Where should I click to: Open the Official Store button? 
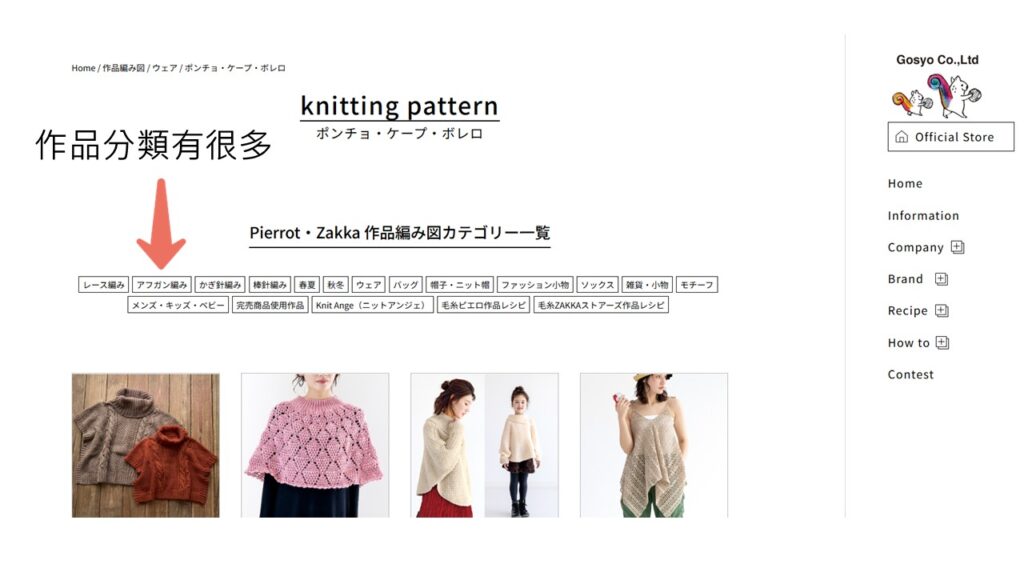(x=951, y=136)
